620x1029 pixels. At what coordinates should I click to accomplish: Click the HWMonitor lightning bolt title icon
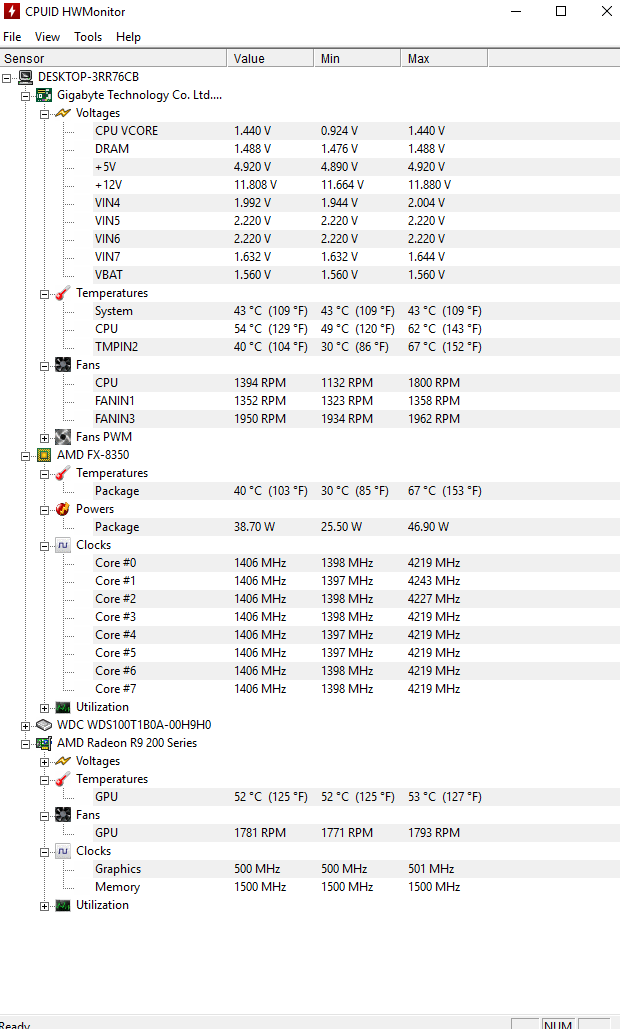pos(12,11)
